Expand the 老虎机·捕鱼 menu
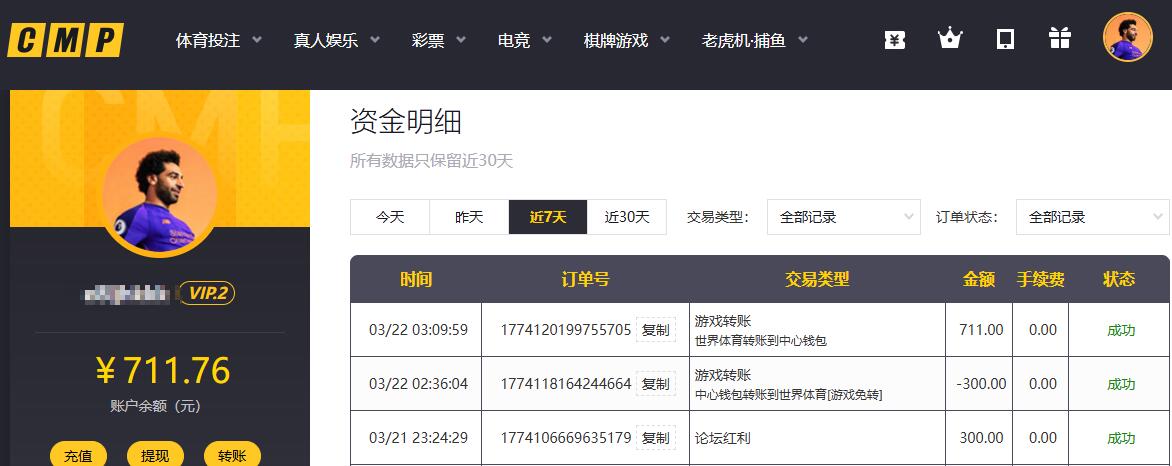Viewport: 1172px width, 466px height. 754,41
